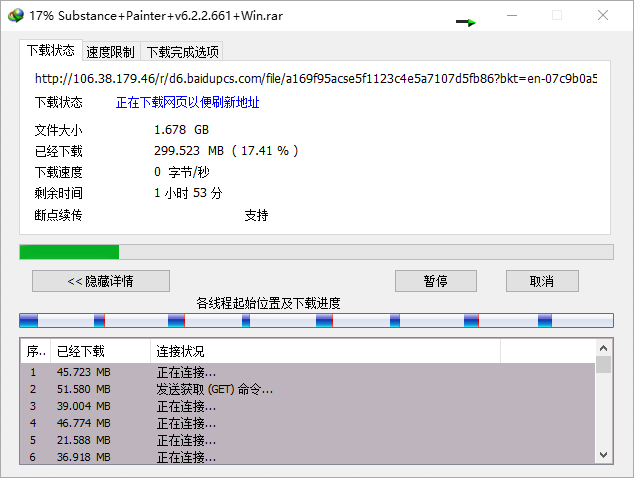Select thread row 5 with 21.588 MB
Image resolution: width=634 pixels, height=478 pixels.
[308, 440]
